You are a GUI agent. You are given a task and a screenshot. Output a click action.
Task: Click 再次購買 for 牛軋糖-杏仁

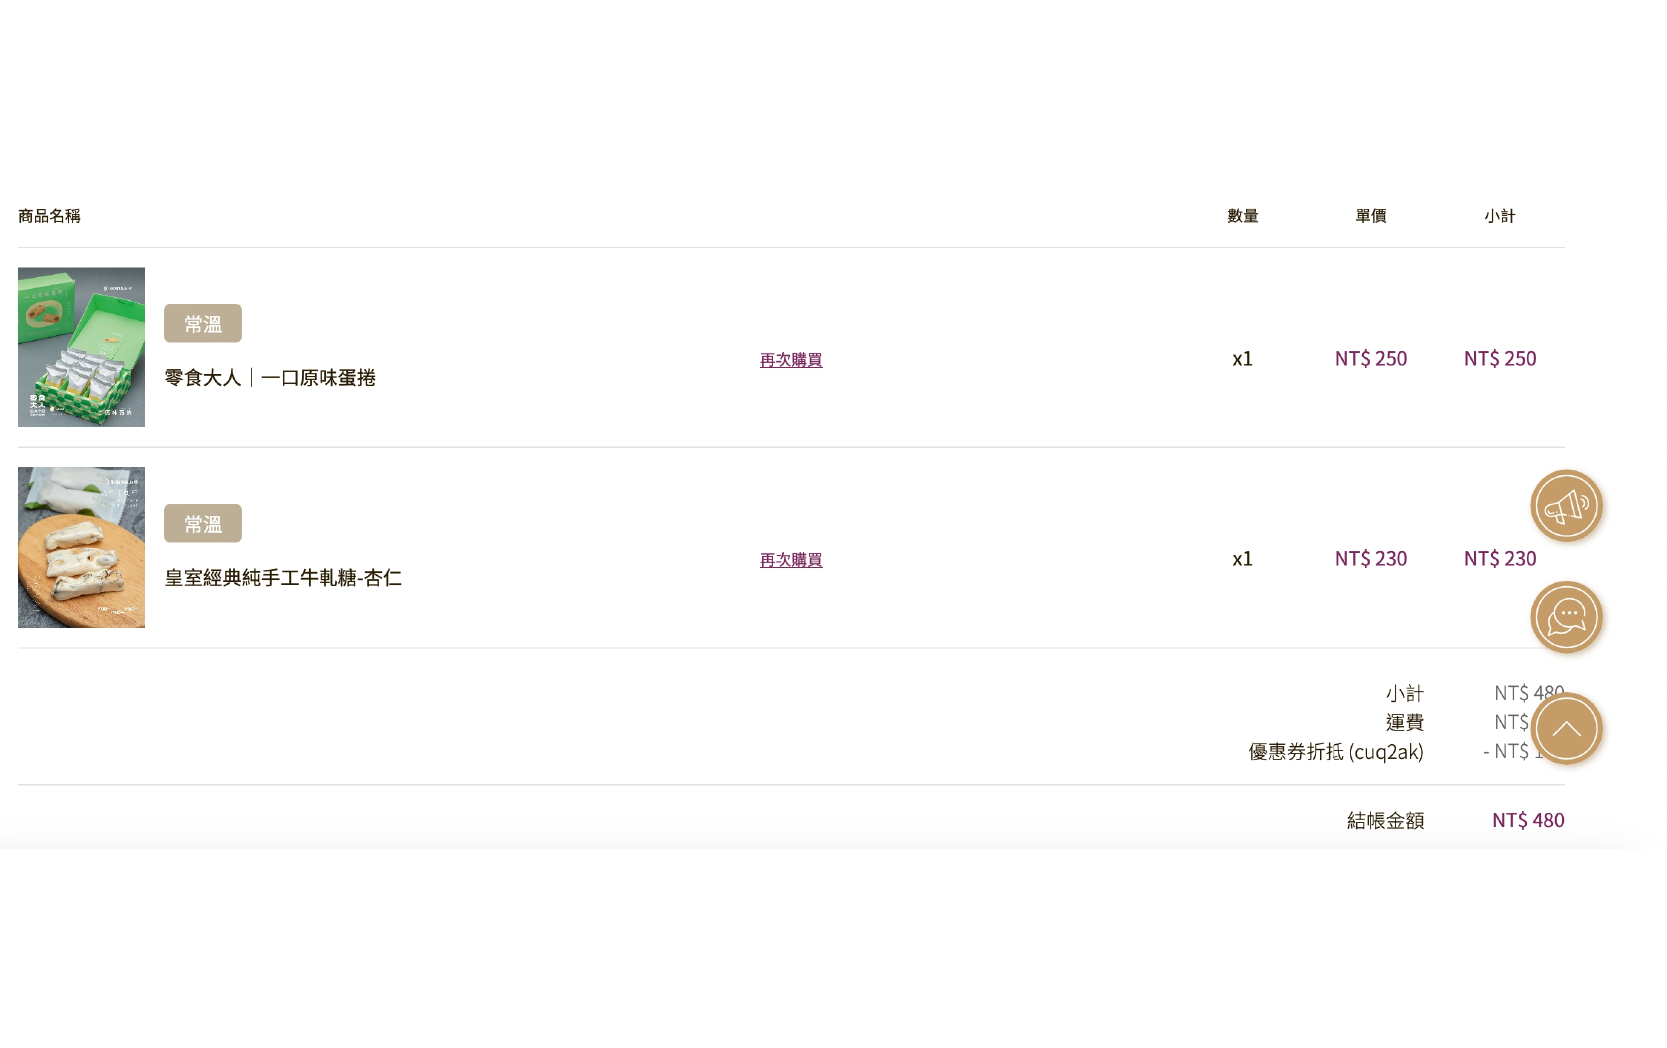[791, 560]
